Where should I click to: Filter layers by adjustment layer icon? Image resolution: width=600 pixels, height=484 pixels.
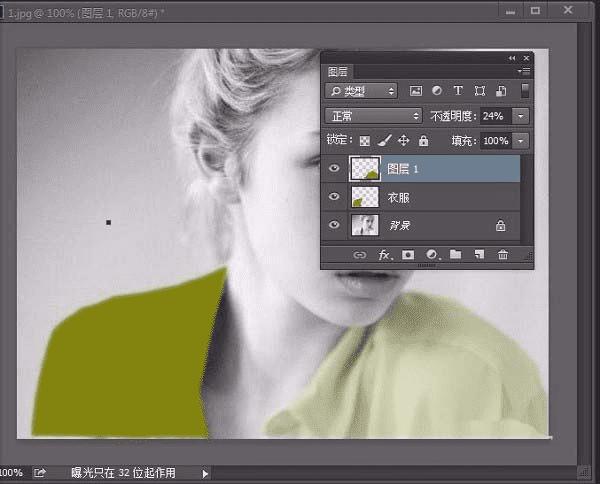click(437, 91)
